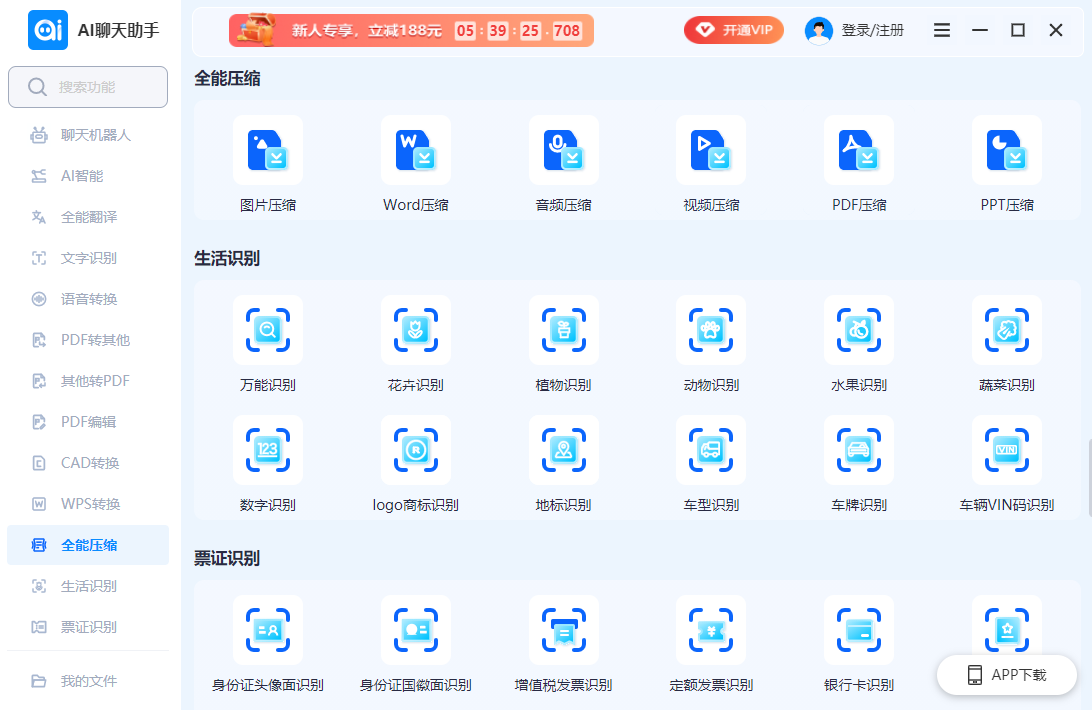Viewport: 1092px width, 710px height.
Task: Click the 开通VIP button
Action: pyautogui.click(x=734, y=30)
